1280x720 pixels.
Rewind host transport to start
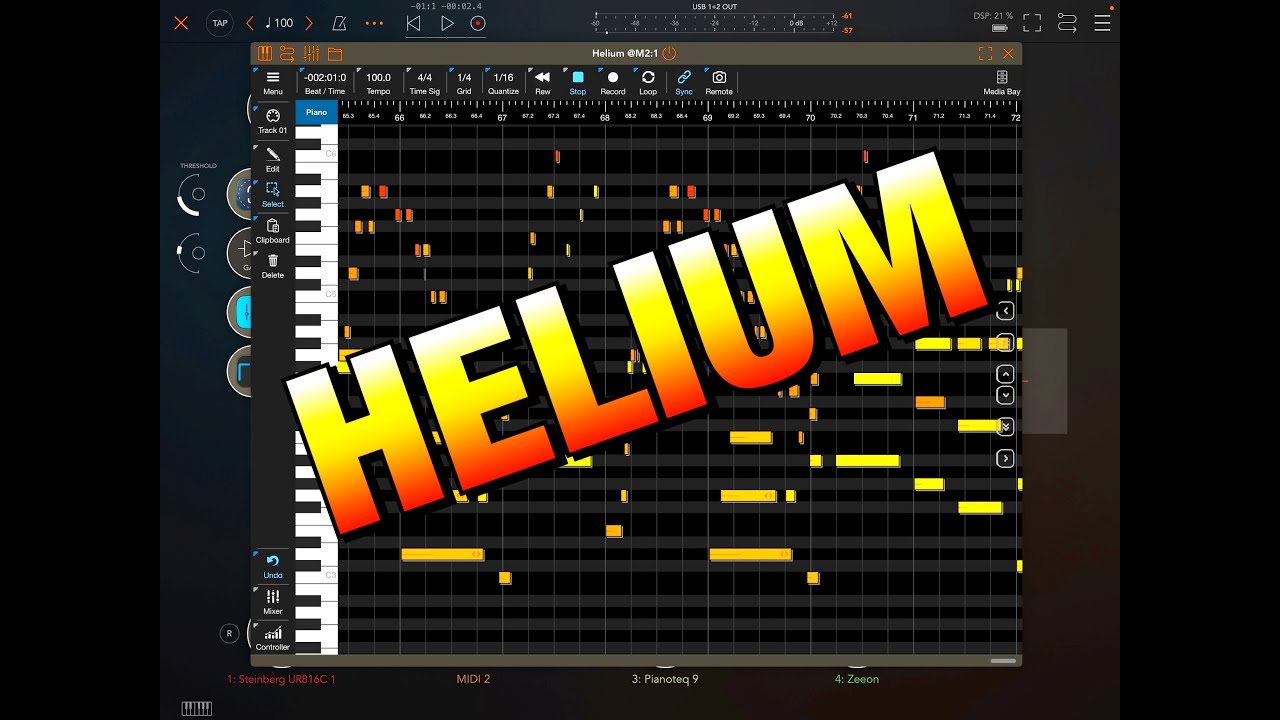click(x=413, y=23)
